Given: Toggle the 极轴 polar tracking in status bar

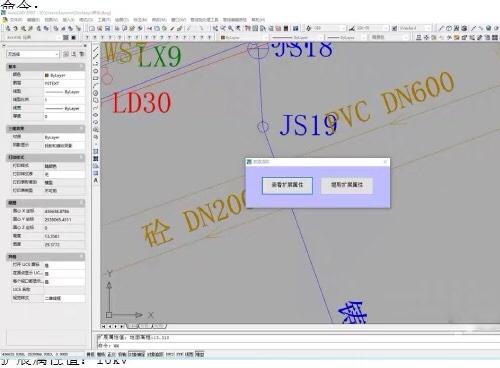Looking at the screenshot, I should (x=122, y=354).
